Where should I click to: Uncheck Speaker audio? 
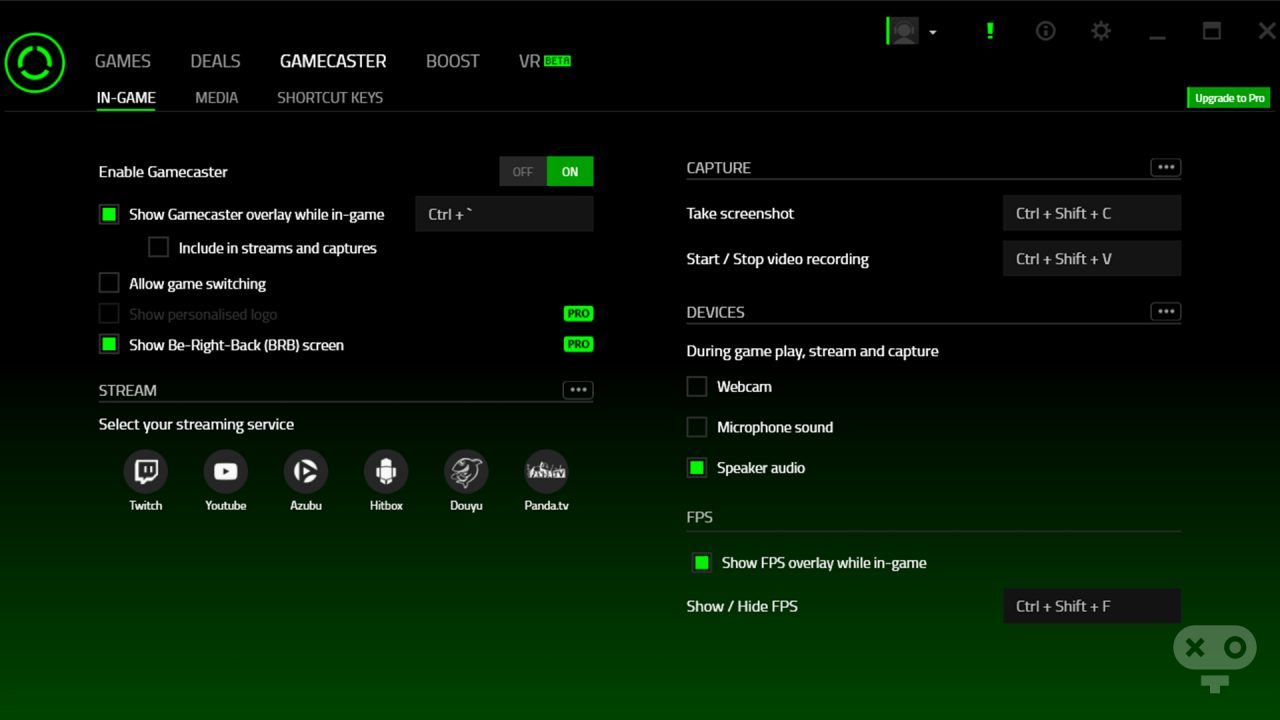(697, 467)
